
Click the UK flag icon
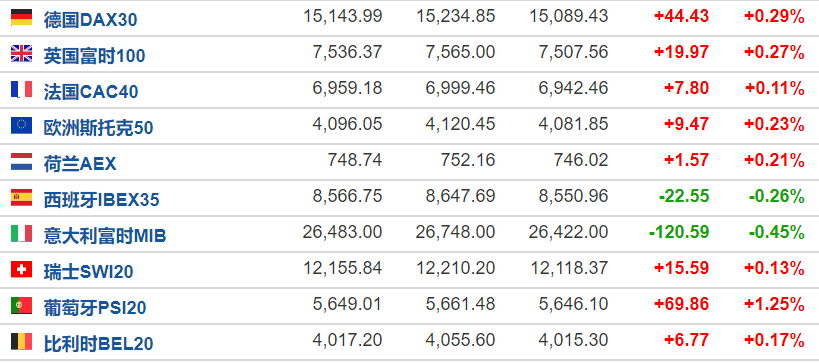(21, 53)
